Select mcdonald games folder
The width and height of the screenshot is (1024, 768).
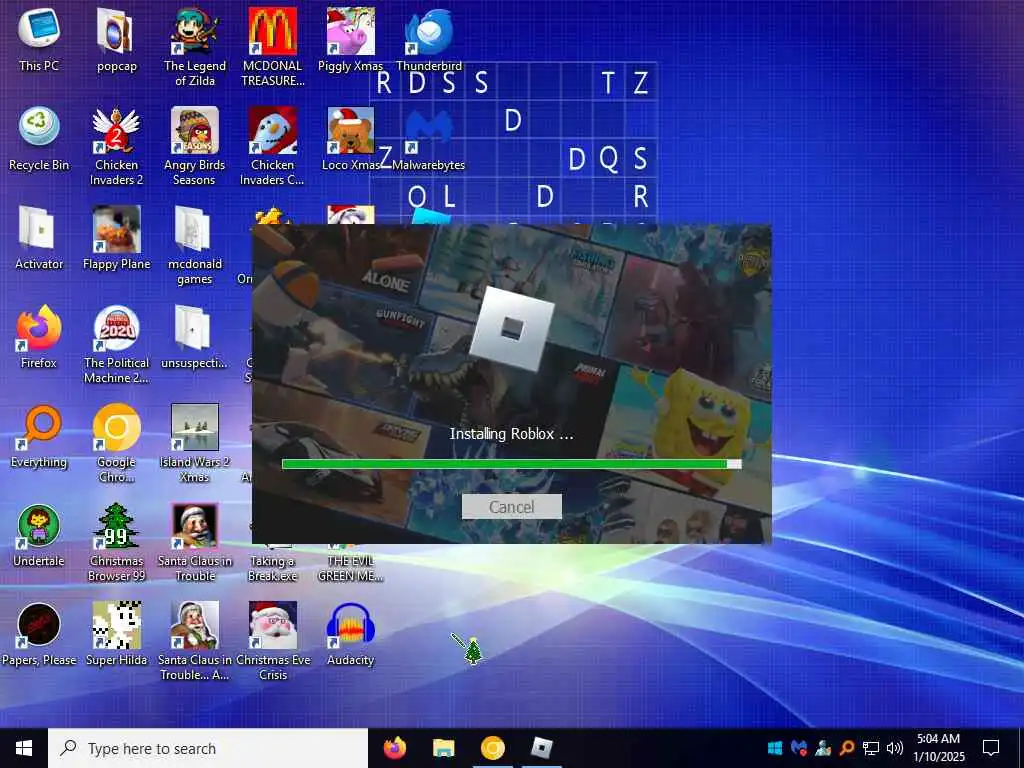point(194,246)
